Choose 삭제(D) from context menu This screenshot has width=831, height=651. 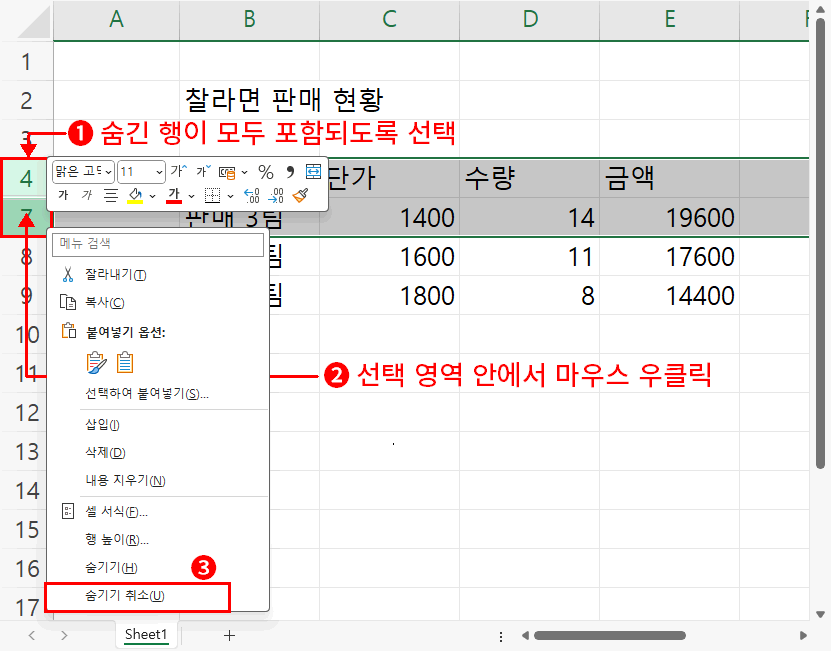click(x=158, y=453)
